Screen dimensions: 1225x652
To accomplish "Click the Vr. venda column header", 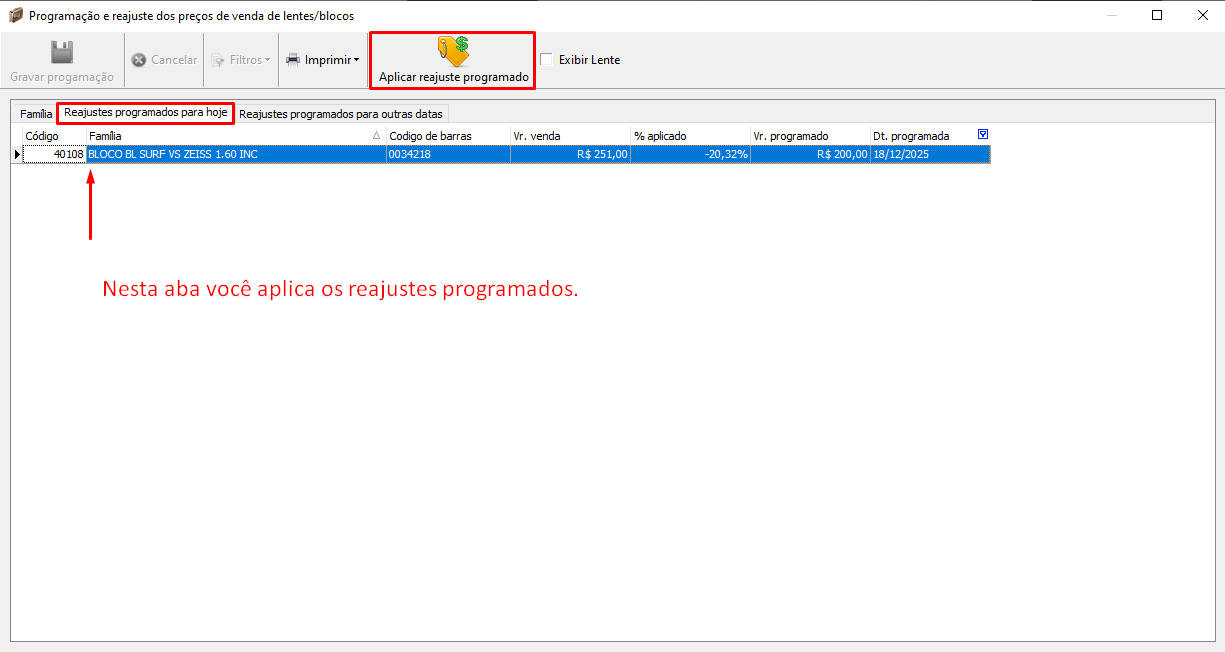I will 570,136.
